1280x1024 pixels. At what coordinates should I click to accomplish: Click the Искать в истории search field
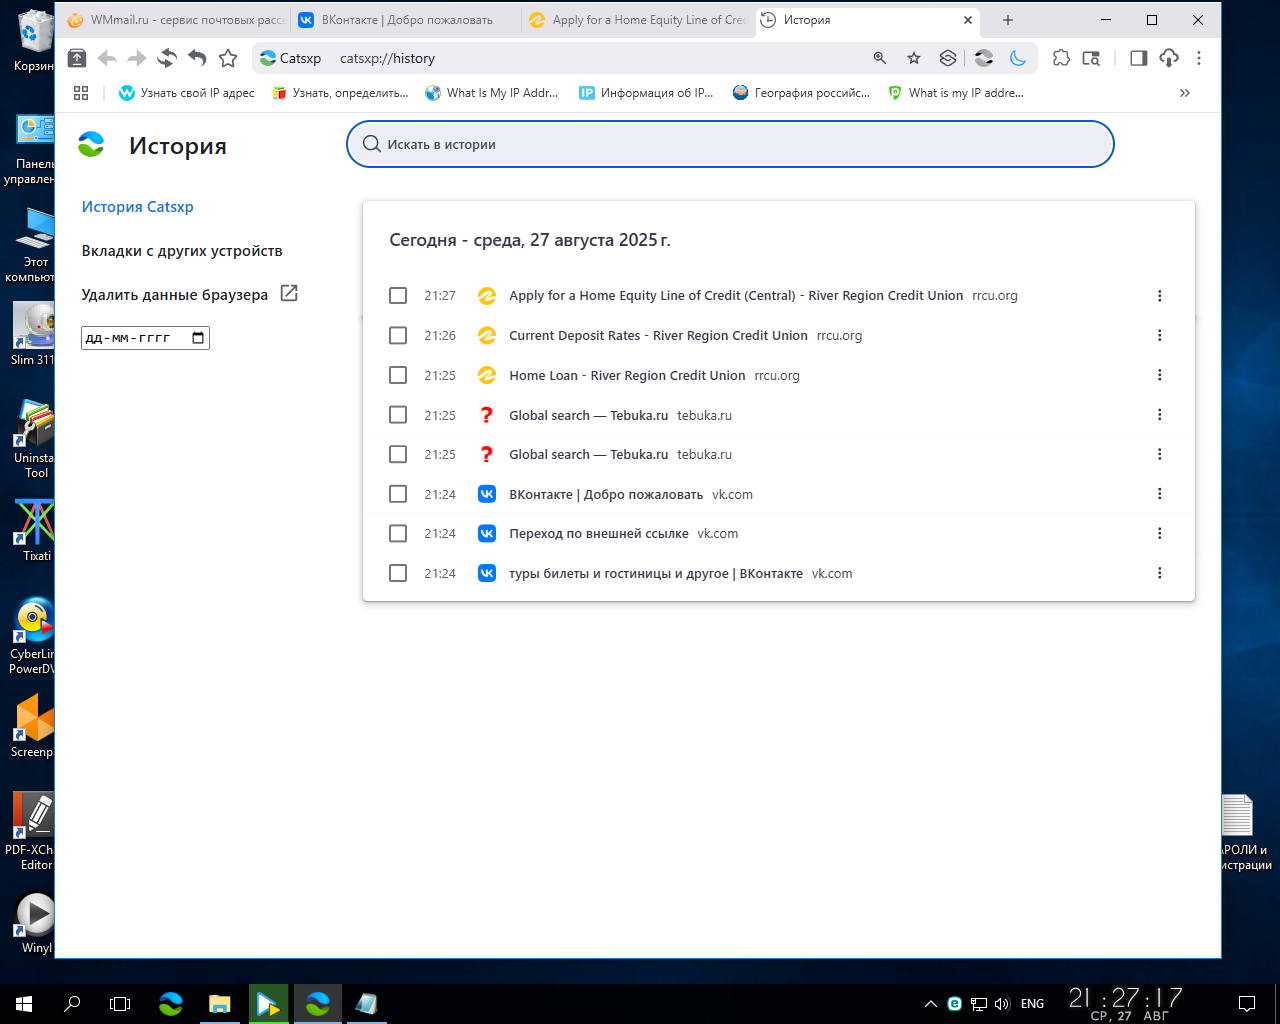pyautogui.click(x=730, y=144)
